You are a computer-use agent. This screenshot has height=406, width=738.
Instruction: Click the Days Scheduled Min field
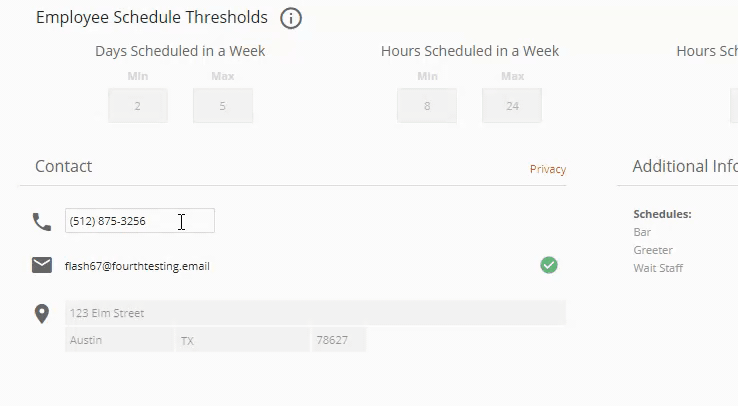(x=138, y=106)
